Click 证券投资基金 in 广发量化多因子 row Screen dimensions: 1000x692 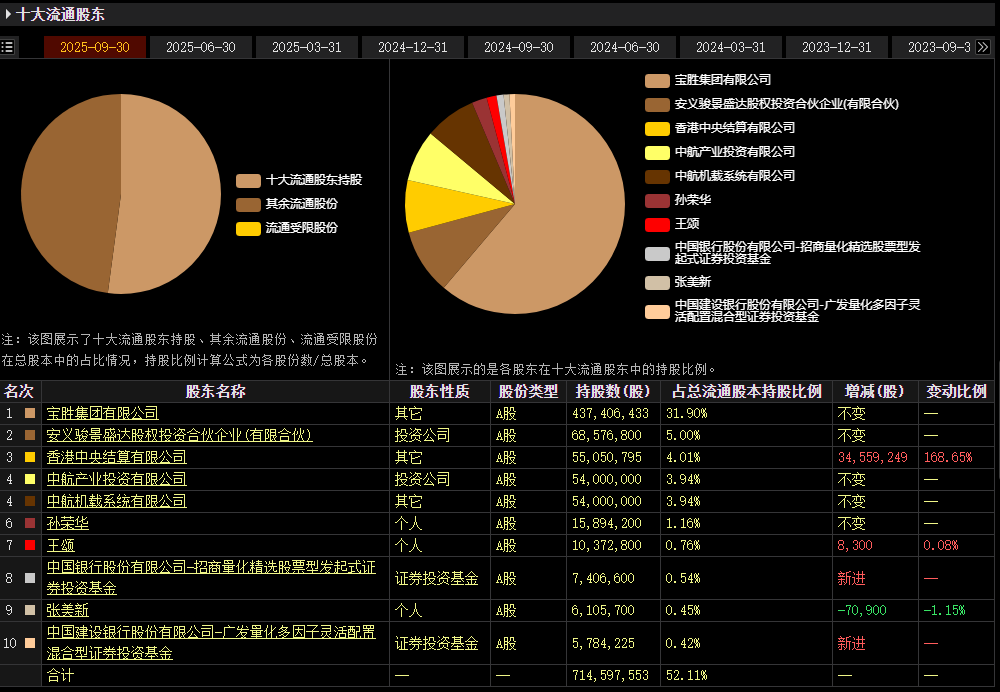[436, 643]
